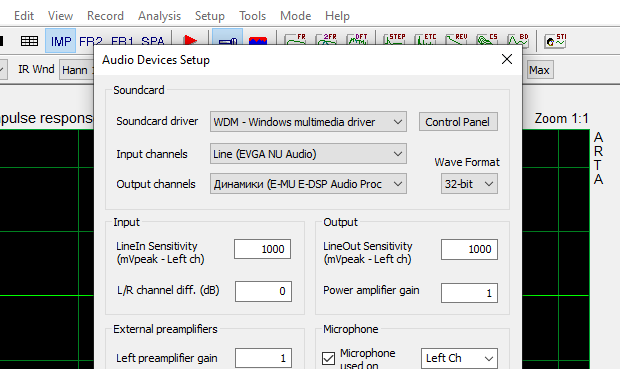This screenshot has width=620, height=369.
Task: Open the BD burst decay icon
Action: 518,39
